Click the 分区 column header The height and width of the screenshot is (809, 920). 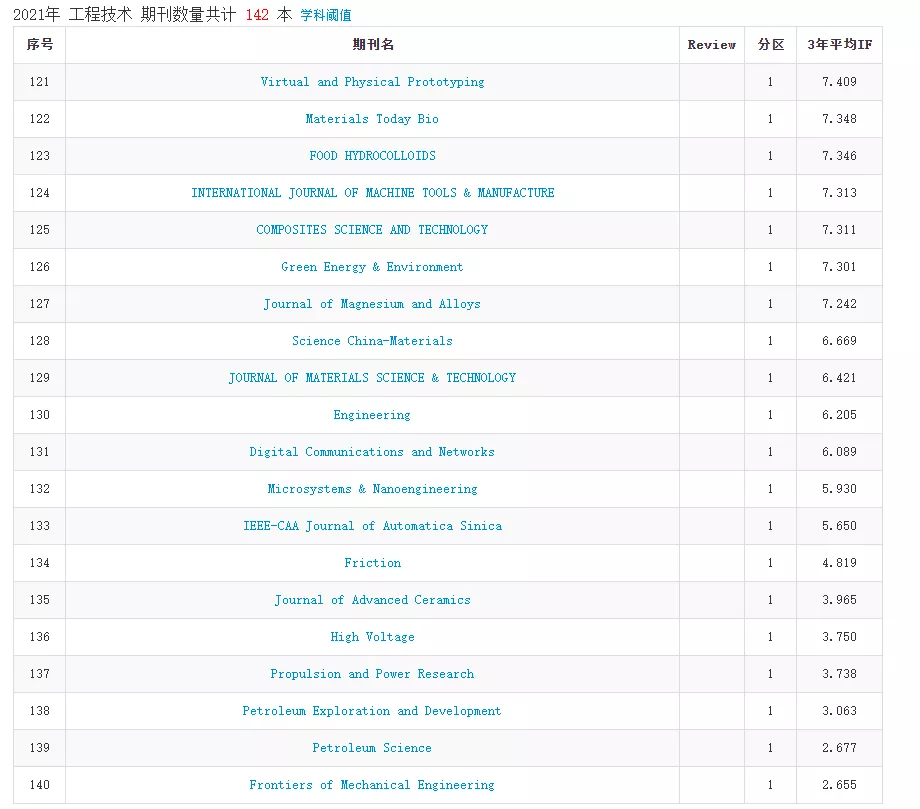(x=770, y=45)
